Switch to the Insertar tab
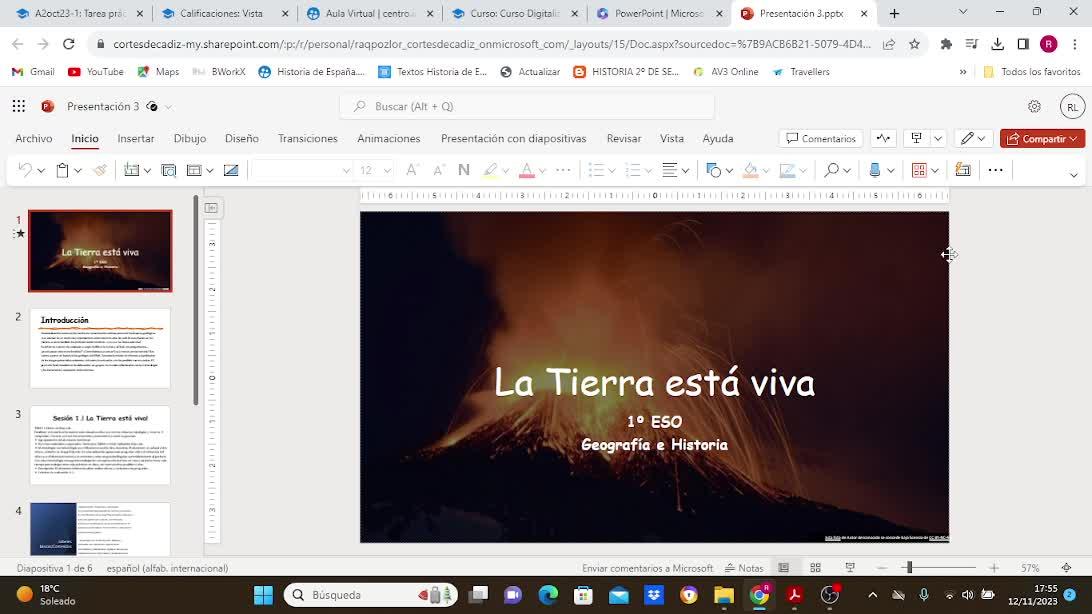The height and width of the screenshot is (614, 1092). 136,139
